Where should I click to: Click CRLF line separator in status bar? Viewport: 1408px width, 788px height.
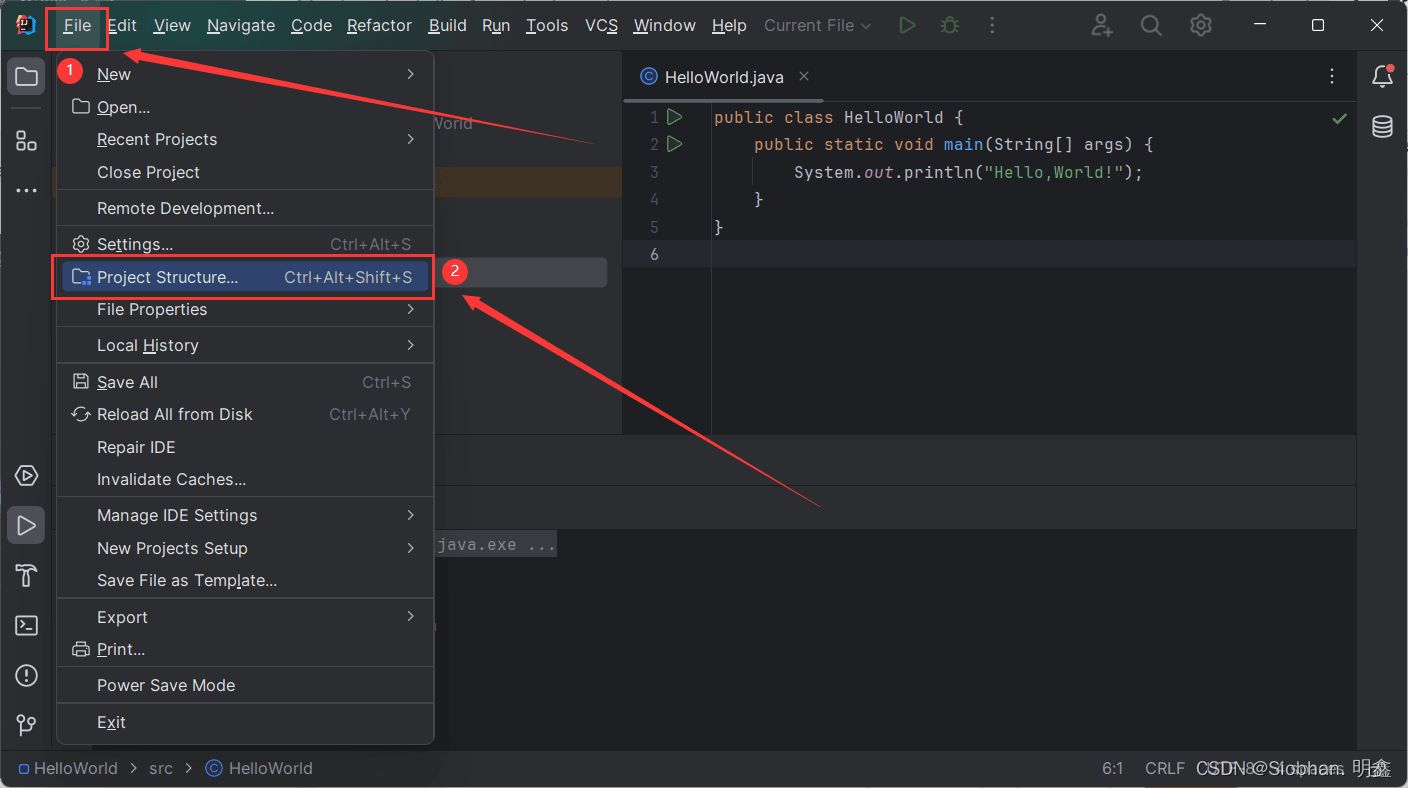tap(1165, 768)
